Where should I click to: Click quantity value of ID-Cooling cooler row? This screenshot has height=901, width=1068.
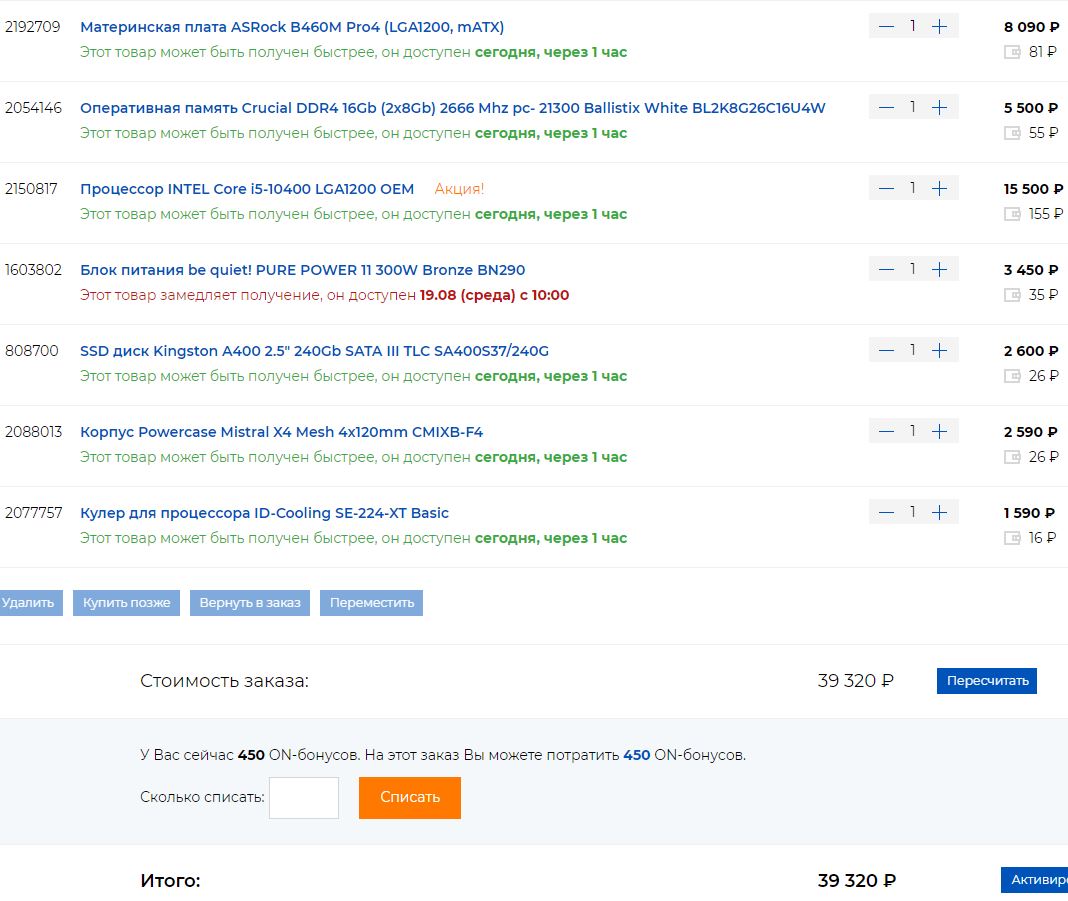(913, 513)
